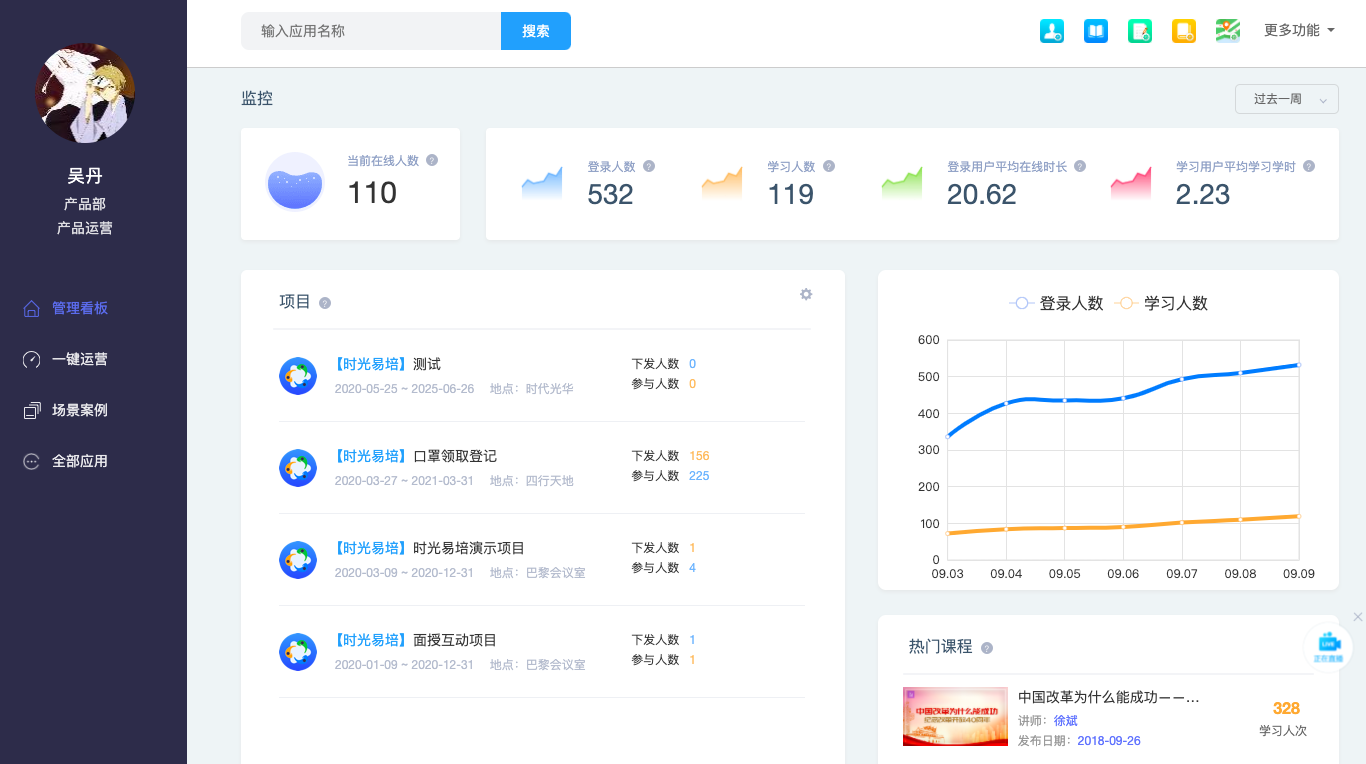Open the green map location icon

pos(1228,31)
